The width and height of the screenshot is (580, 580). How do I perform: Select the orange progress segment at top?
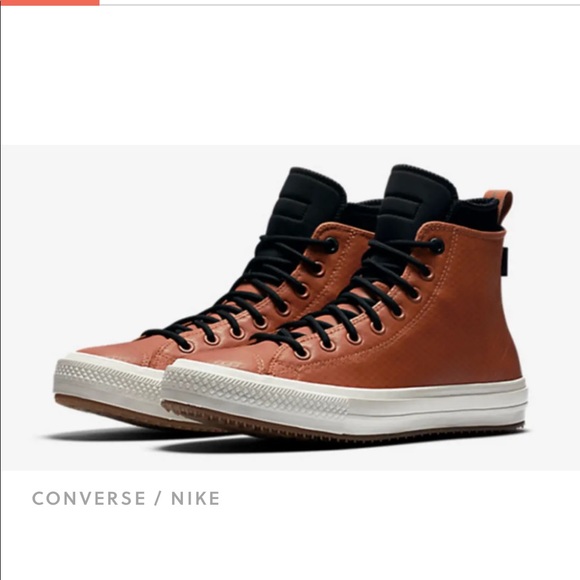point(50,2)
